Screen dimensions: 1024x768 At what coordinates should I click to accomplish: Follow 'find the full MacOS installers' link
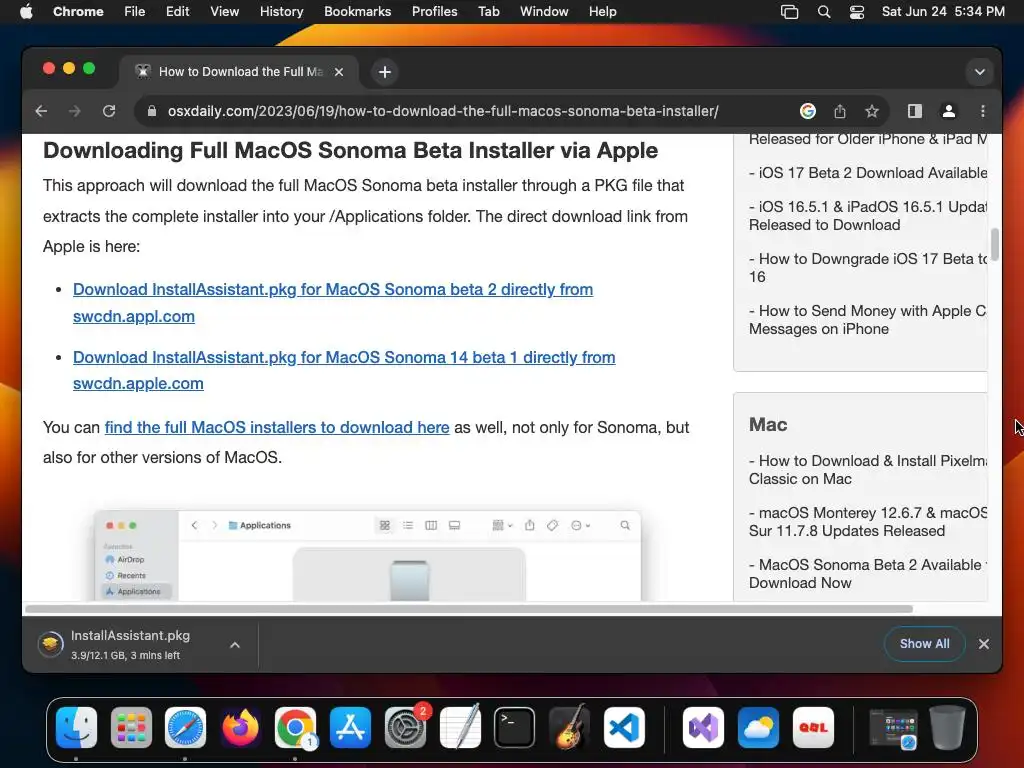click(x=277, y=427)
